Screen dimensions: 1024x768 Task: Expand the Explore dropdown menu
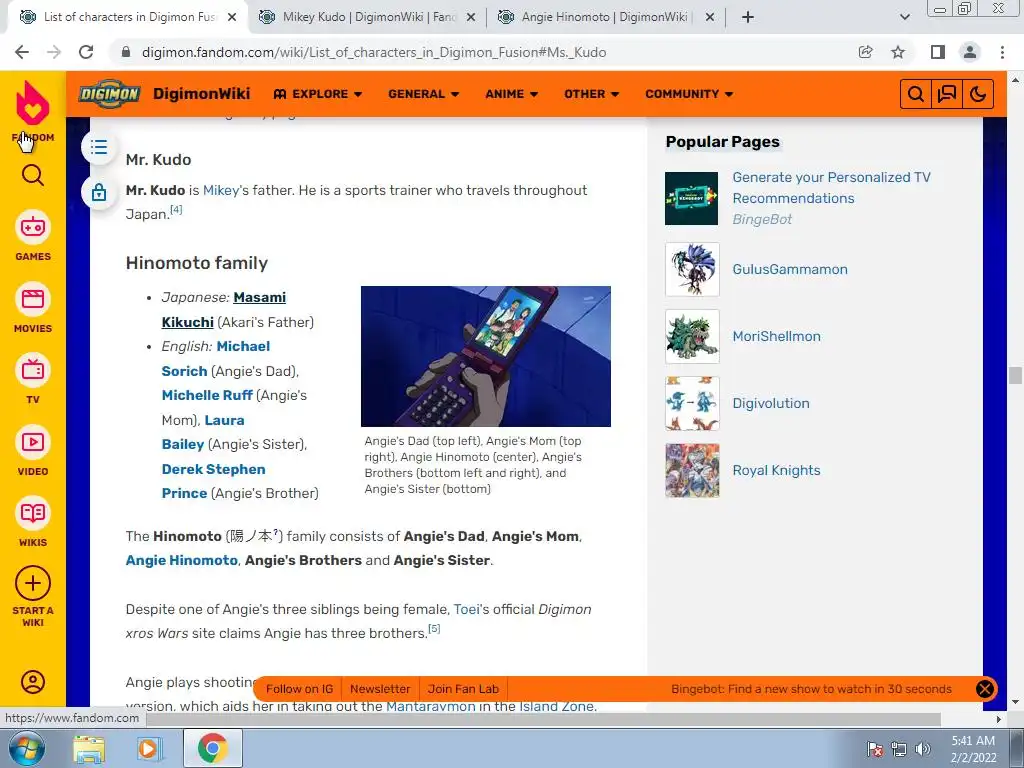[x=317, y=94]
